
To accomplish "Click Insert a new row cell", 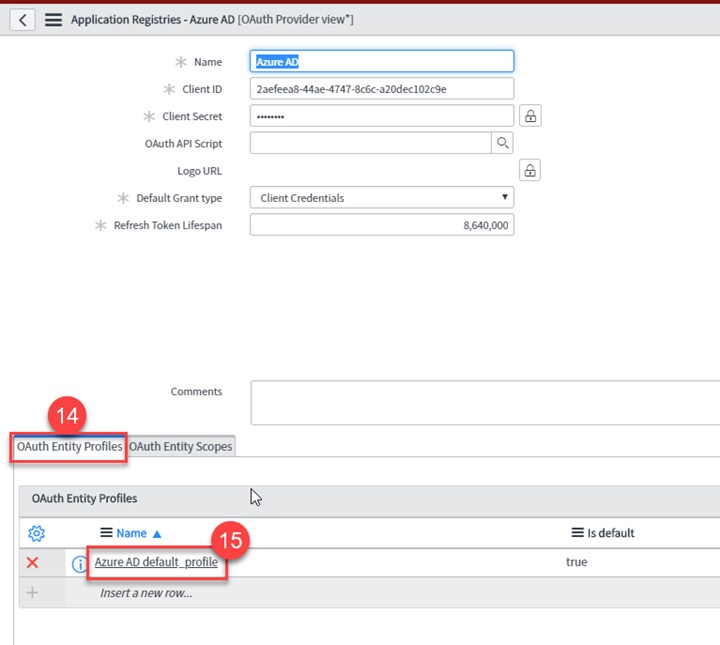I will click(146, 593).
